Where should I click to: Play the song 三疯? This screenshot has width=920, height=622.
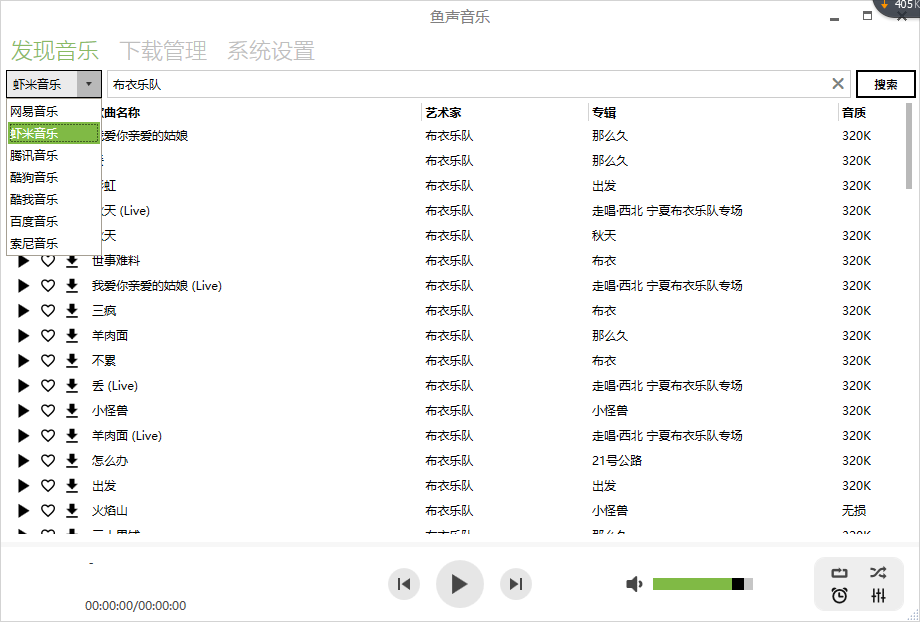click(23, 311)
